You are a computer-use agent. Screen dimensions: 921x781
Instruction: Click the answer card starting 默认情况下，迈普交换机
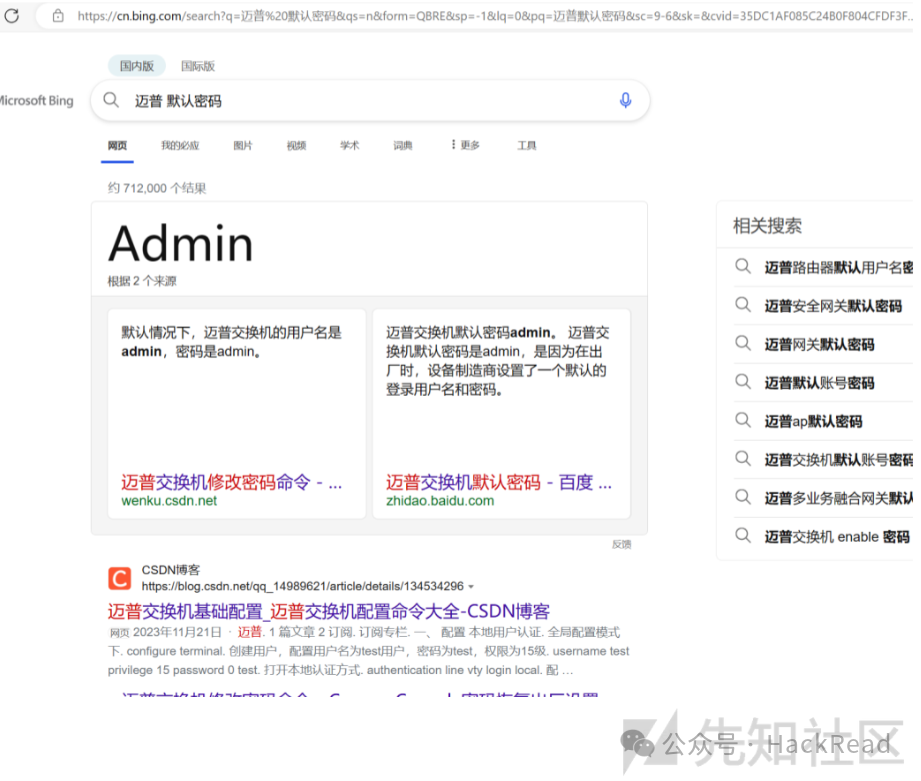tap(237, 413)
